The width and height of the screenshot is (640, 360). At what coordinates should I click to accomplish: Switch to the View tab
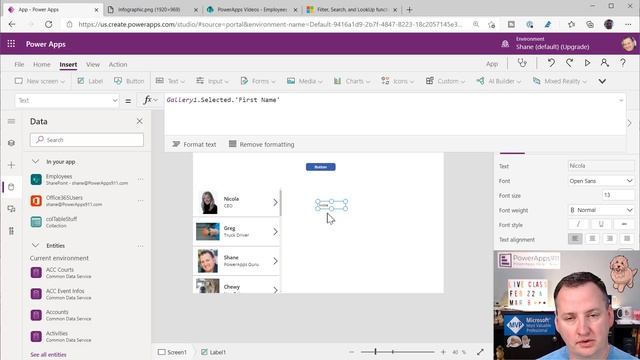tap(93, 64)
